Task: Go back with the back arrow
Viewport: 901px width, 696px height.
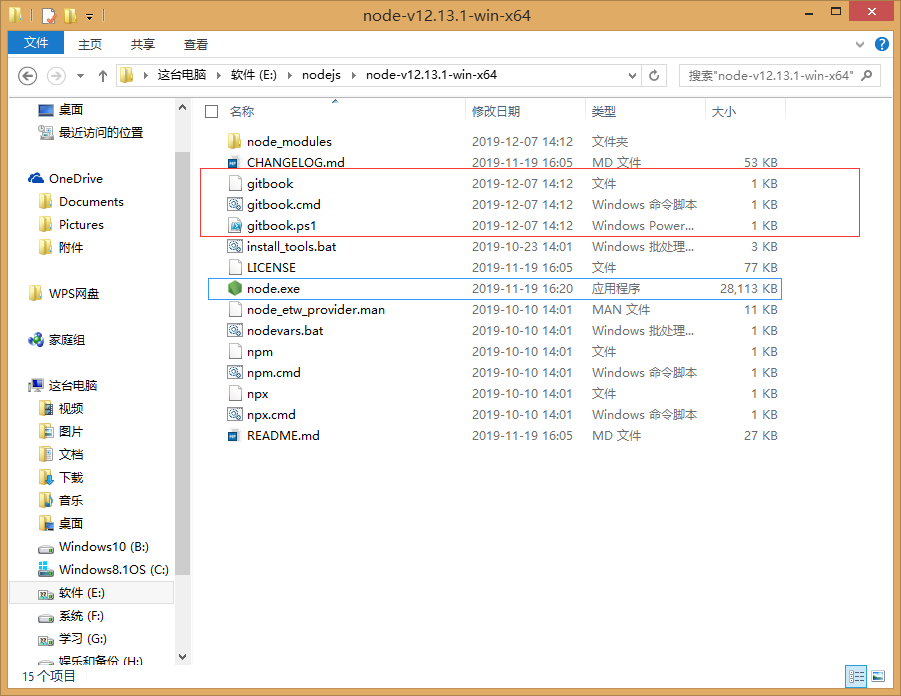Action: 28,76
